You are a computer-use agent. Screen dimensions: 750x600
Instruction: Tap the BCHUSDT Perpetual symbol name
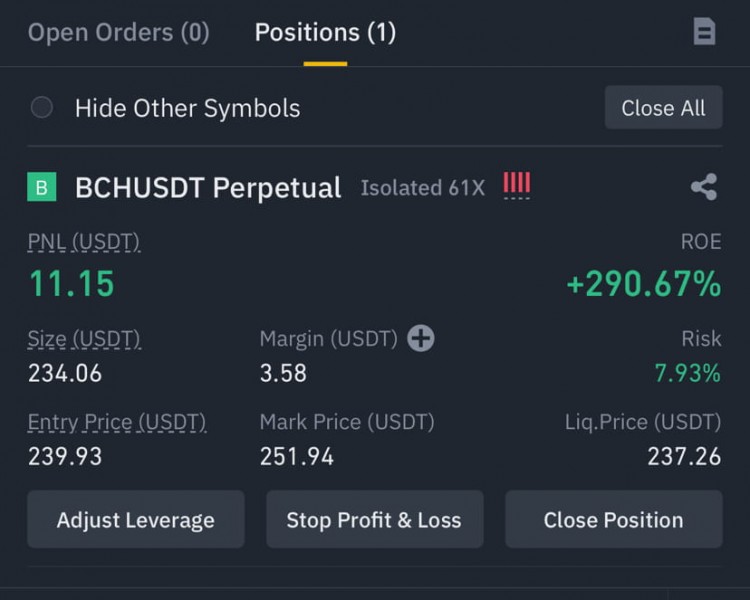tap(208, 188)
